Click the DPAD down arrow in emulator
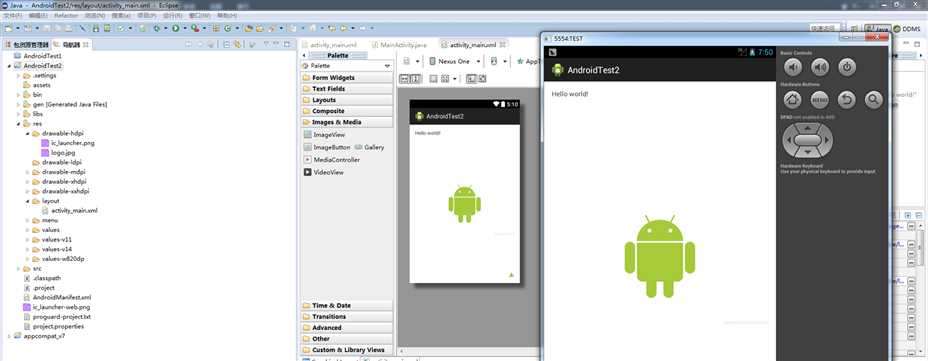928x361 pixels. tap(807, 153)
